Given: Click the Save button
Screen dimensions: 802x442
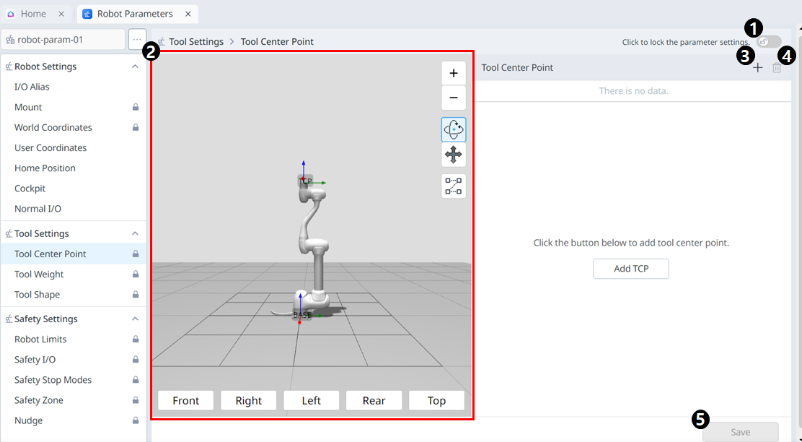Looking at the screenshot, I should (740, 432).
